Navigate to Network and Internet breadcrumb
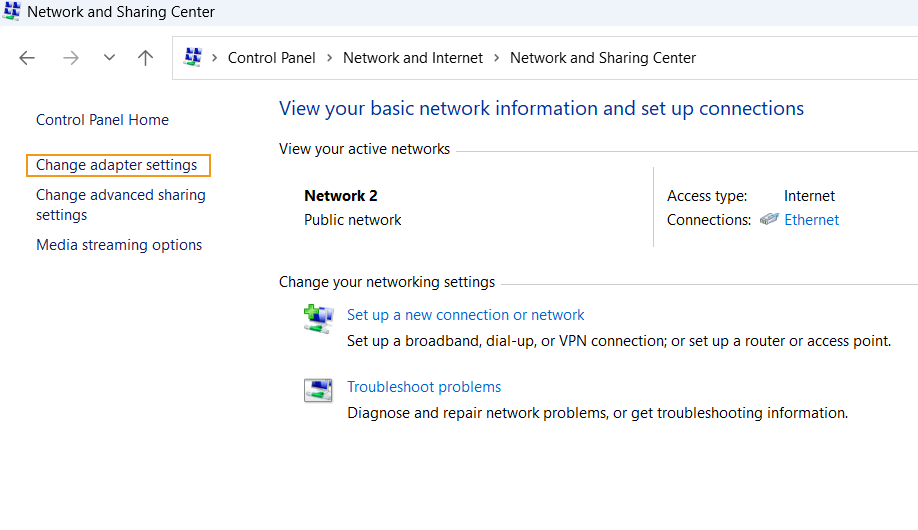Screen dimensions: 918x530 (x=413, y=58)
